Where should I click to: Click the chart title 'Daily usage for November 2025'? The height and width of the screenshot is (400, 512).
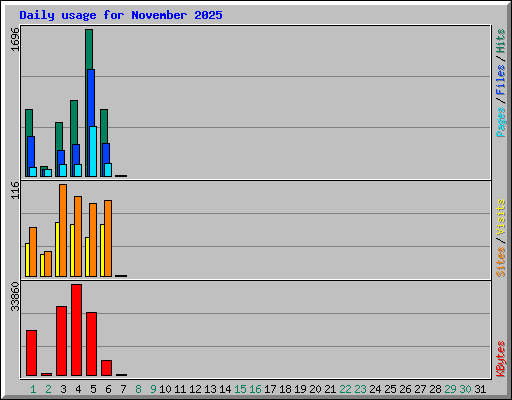point(121,15)
